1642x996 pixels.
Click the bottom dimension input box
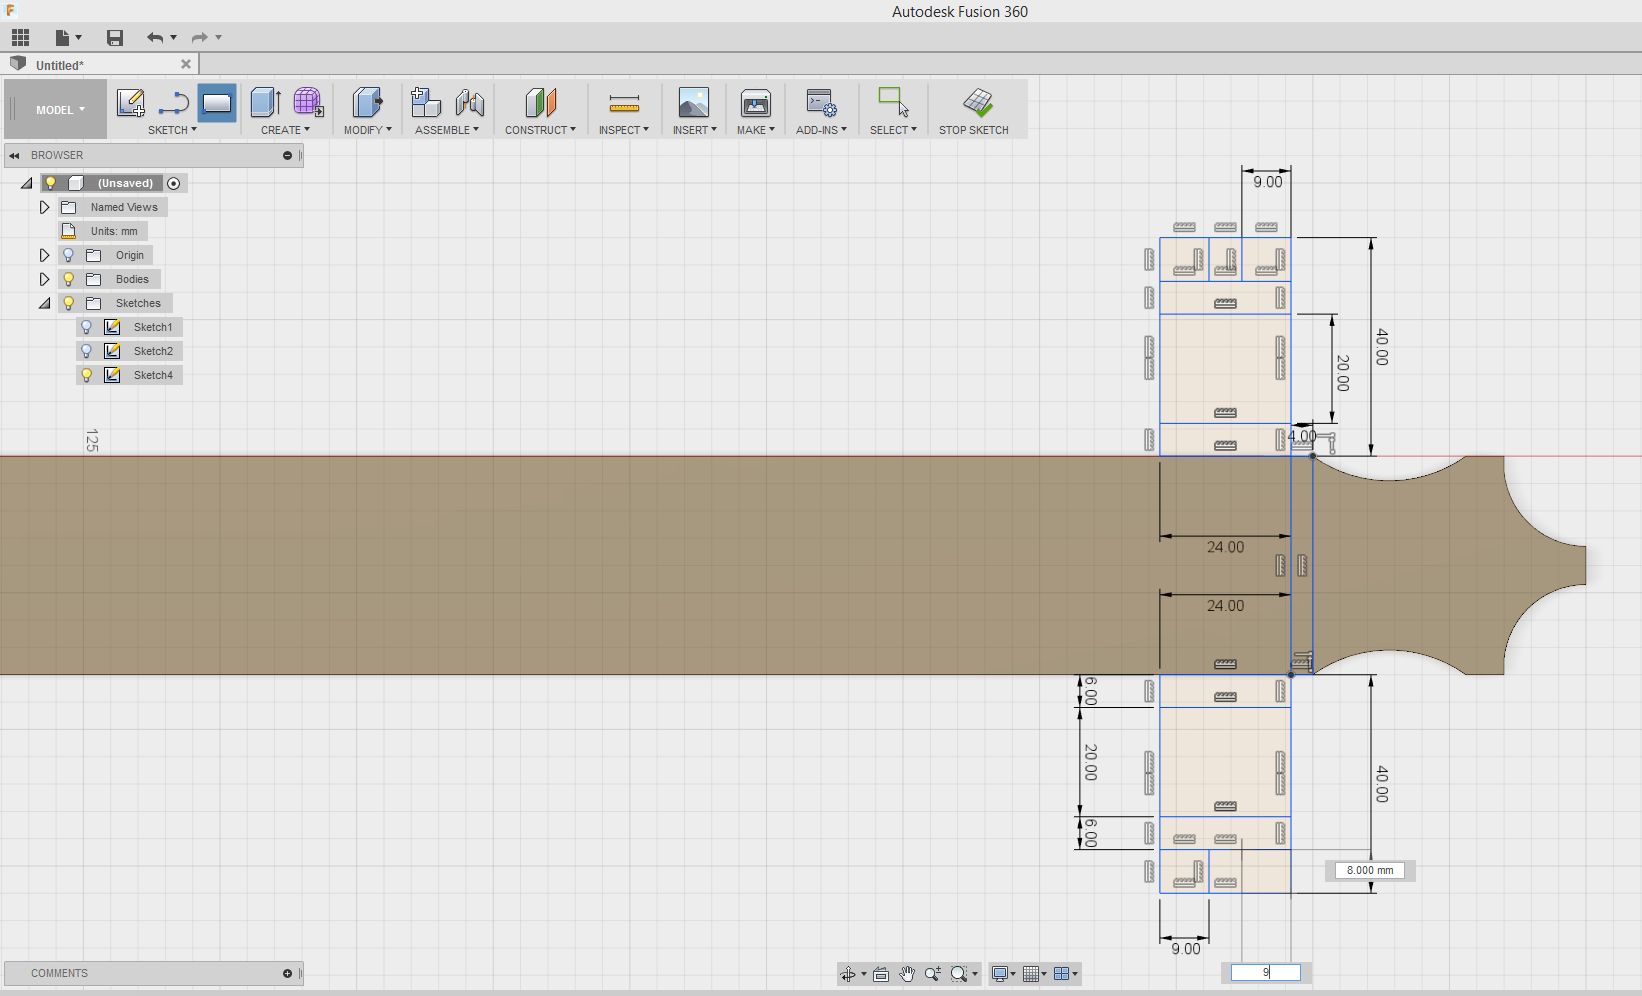1266,972
